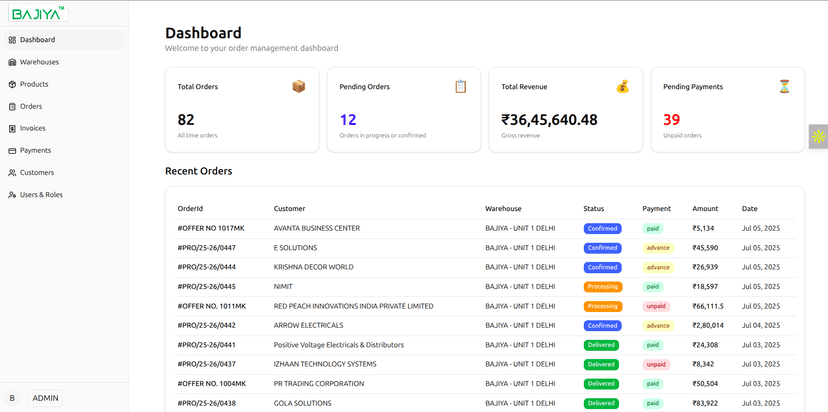Click the Customer column header
This screenshot has height=412, width=828.
[x=289, y=209]
